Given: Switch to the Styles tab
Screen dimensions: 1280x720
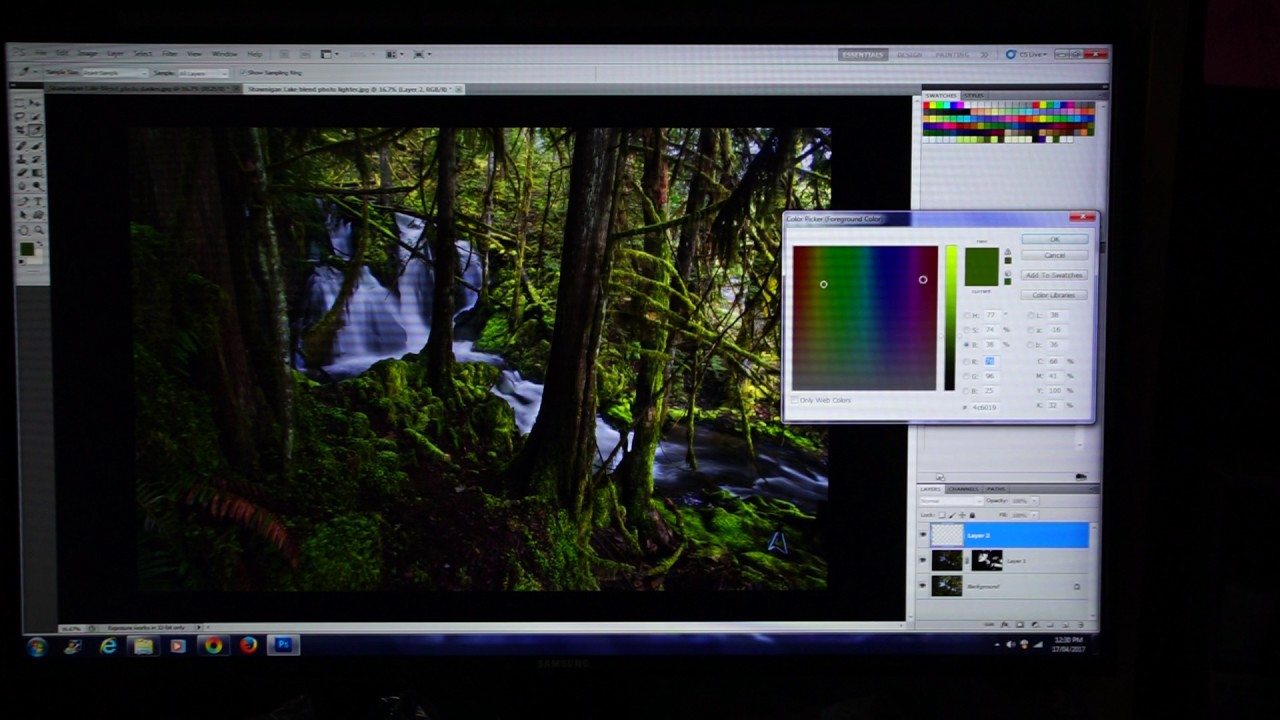Looking at the screenshot, I should pos(974,96).
